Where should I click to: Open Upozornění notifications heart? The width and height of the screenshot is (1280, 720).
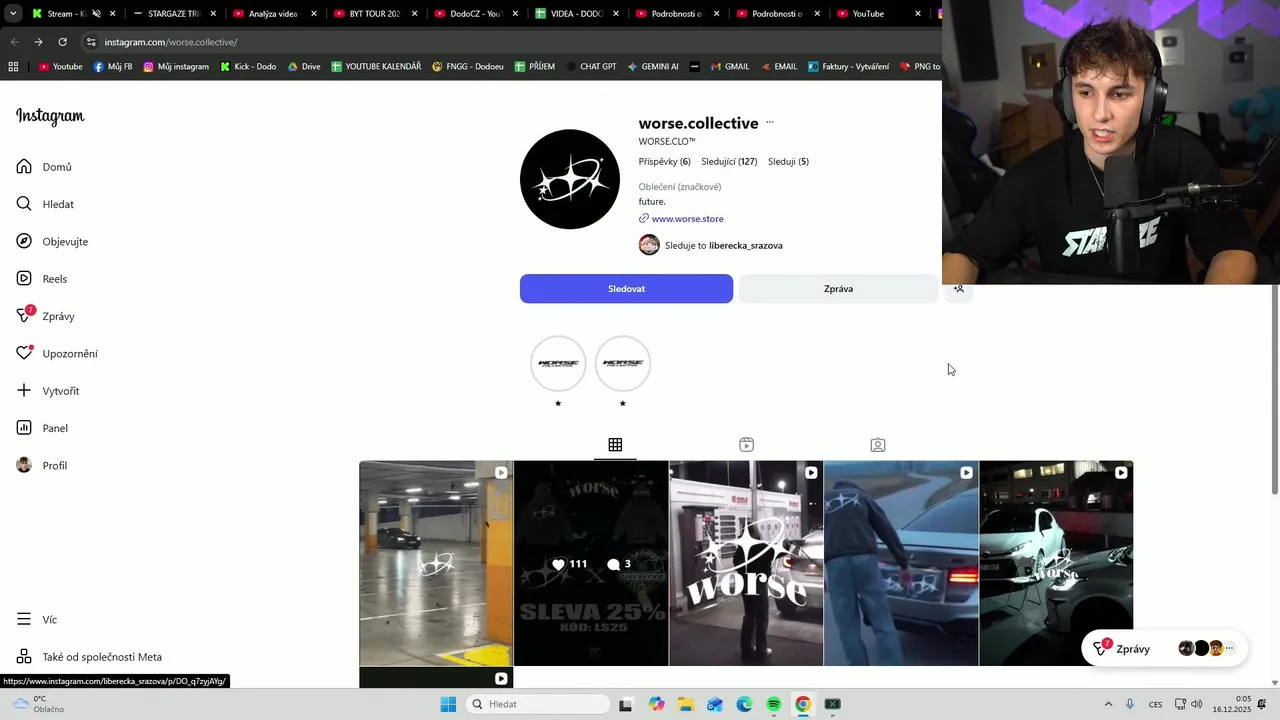pos(57,354)
